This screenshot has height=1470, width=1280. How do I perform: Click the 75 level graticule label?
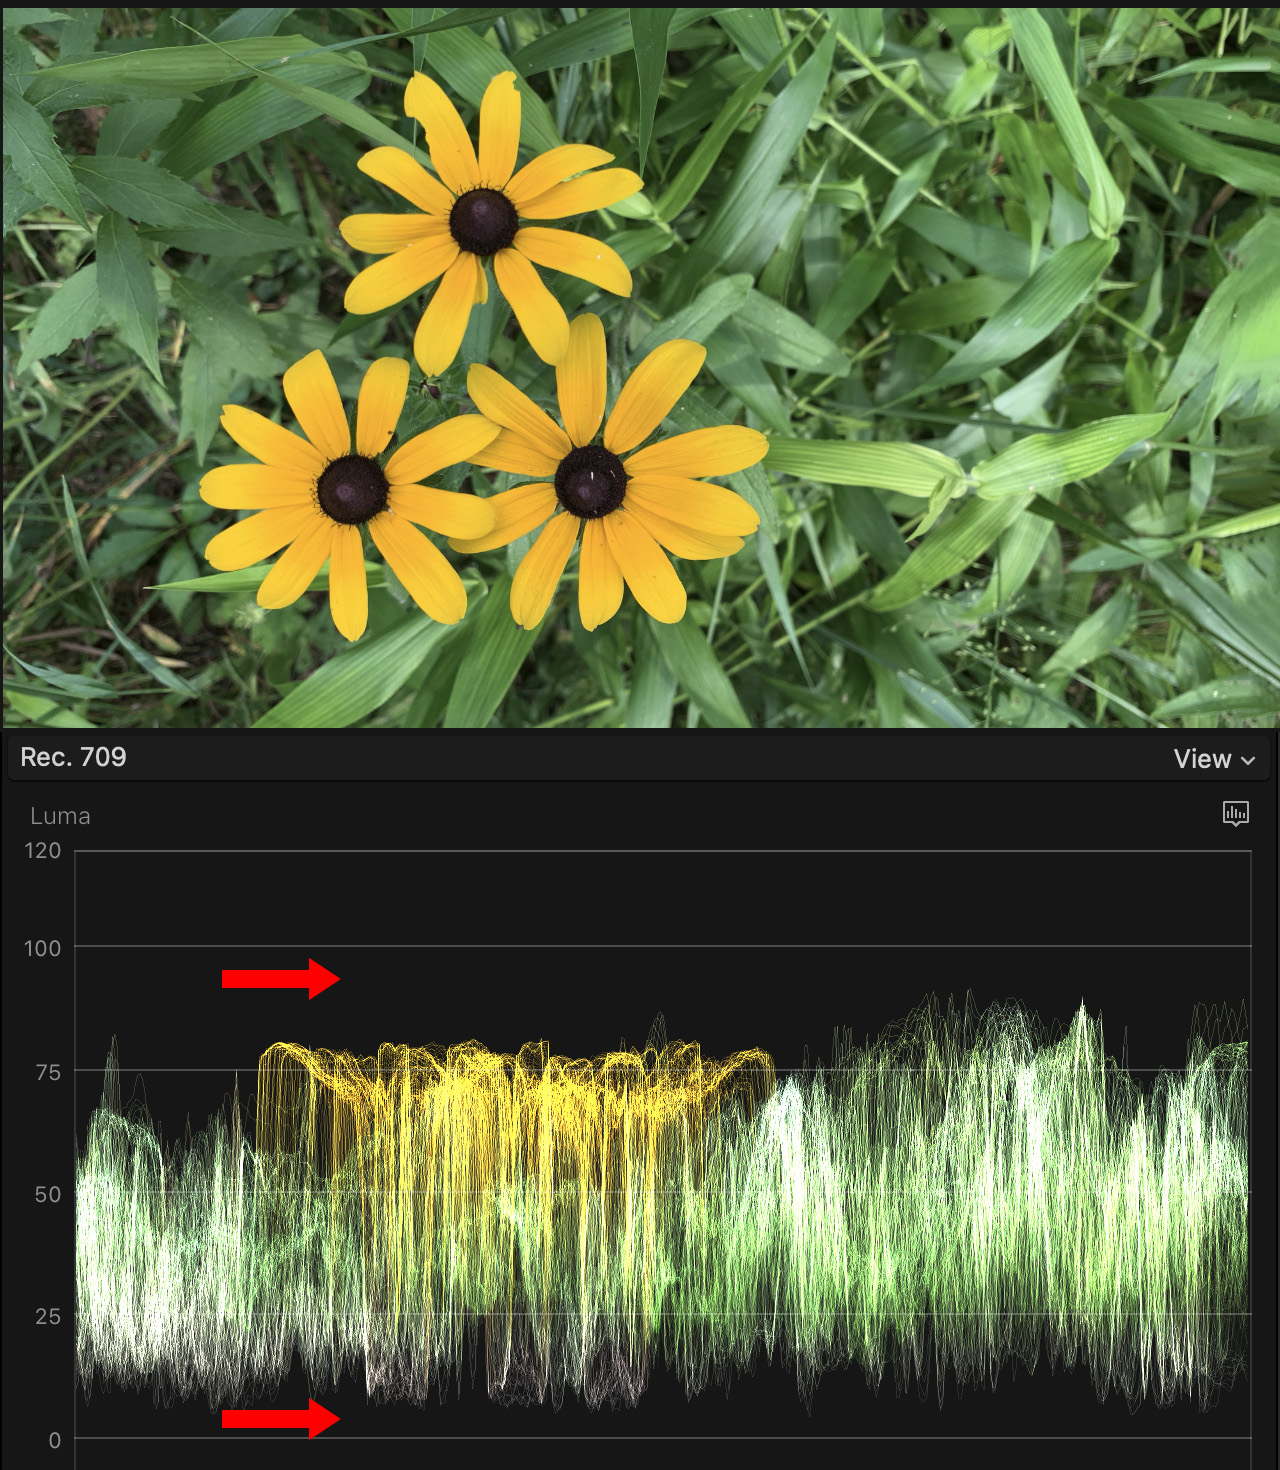pos(47,1072)
